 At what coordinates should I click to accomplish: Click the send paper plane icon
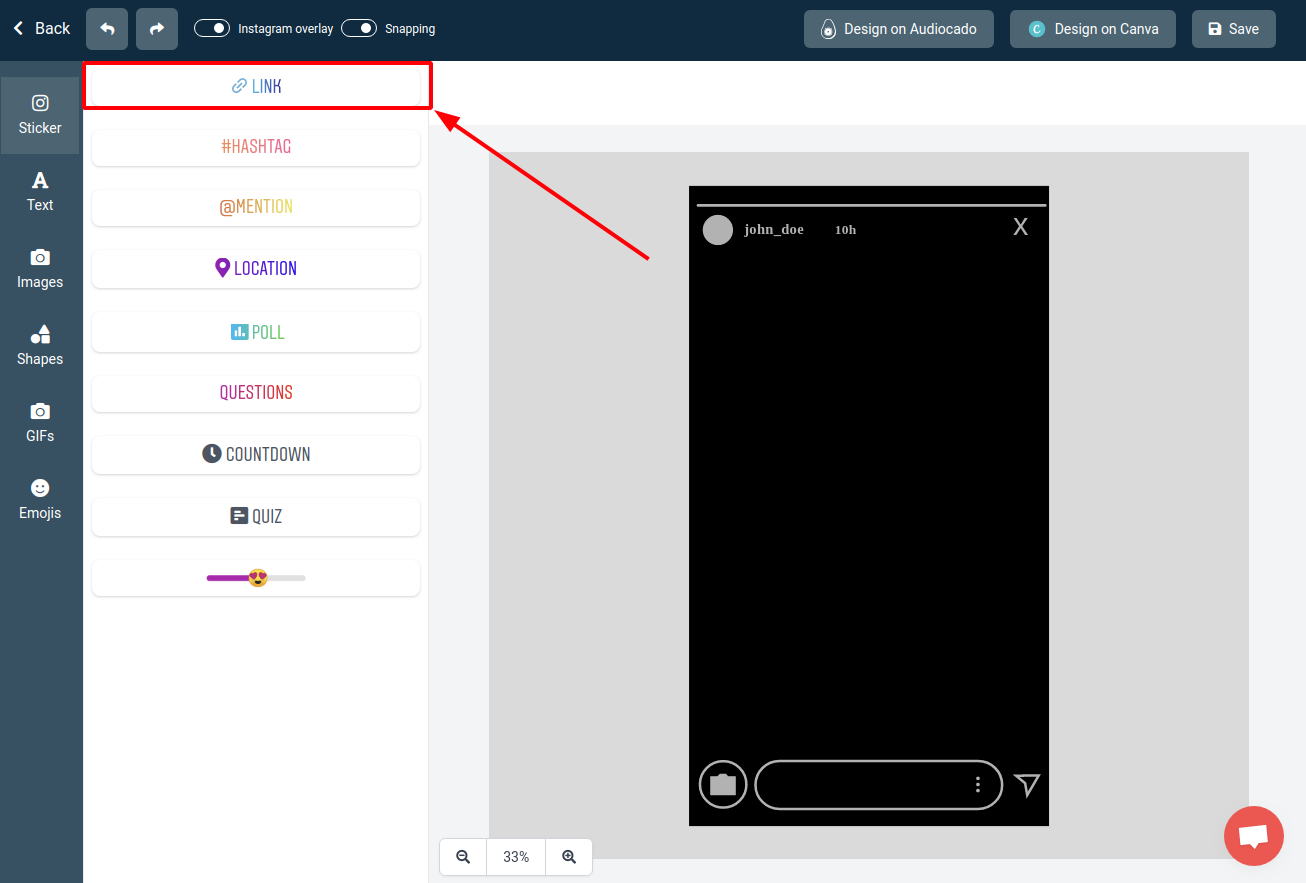pos(1027,785)
